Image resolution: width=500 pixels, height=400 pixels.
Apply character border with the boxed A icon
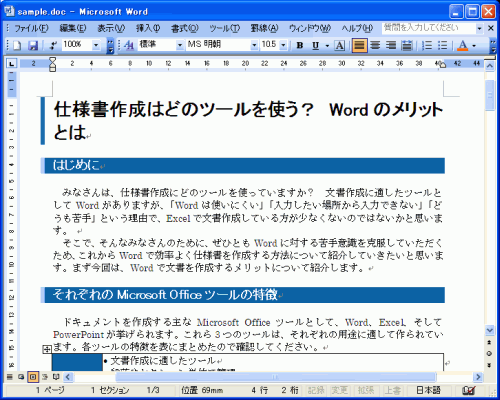[x=339, y=45]
